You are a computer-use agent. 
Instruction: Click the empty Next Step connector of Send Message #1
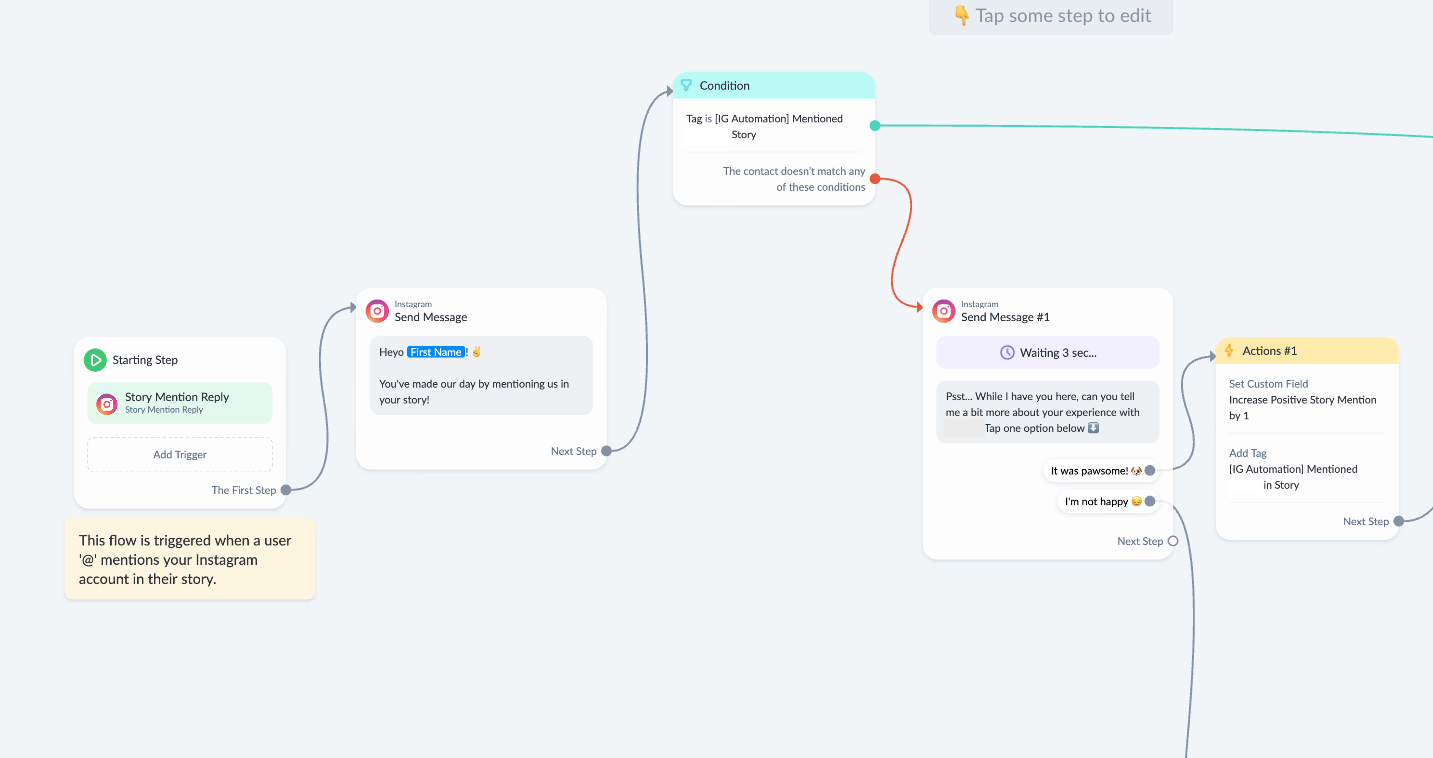point(1173,541)
